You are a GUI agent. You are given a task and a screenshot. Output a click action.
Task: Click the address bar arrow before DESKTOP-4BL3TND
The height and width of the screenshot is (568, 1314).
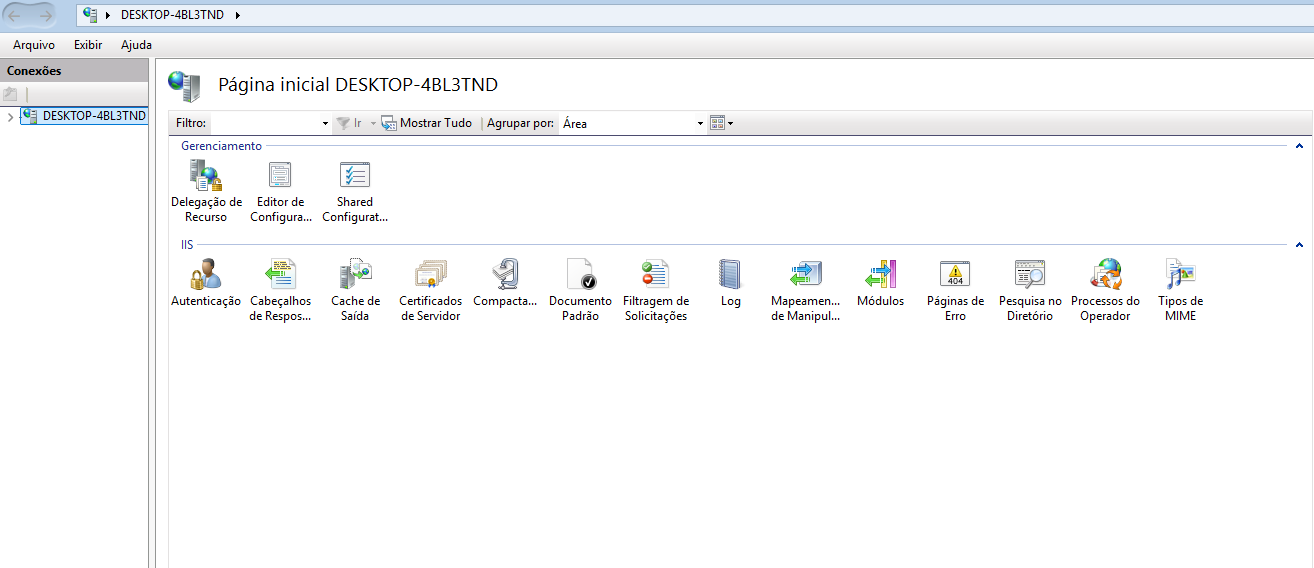(108, 16)
